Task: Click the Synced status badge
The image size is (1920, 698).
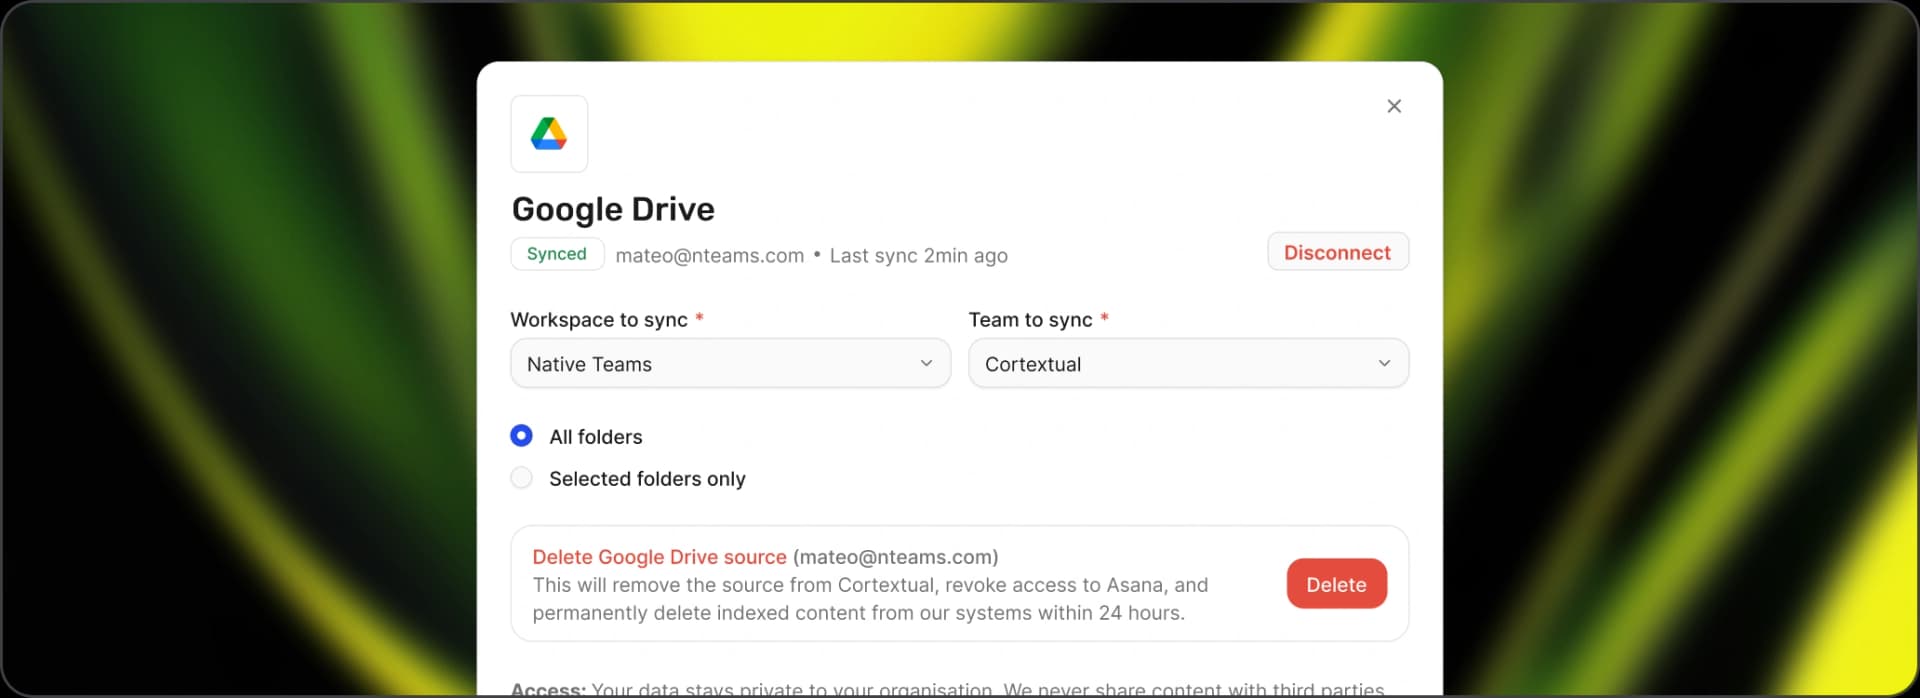Action: point(557,254)
